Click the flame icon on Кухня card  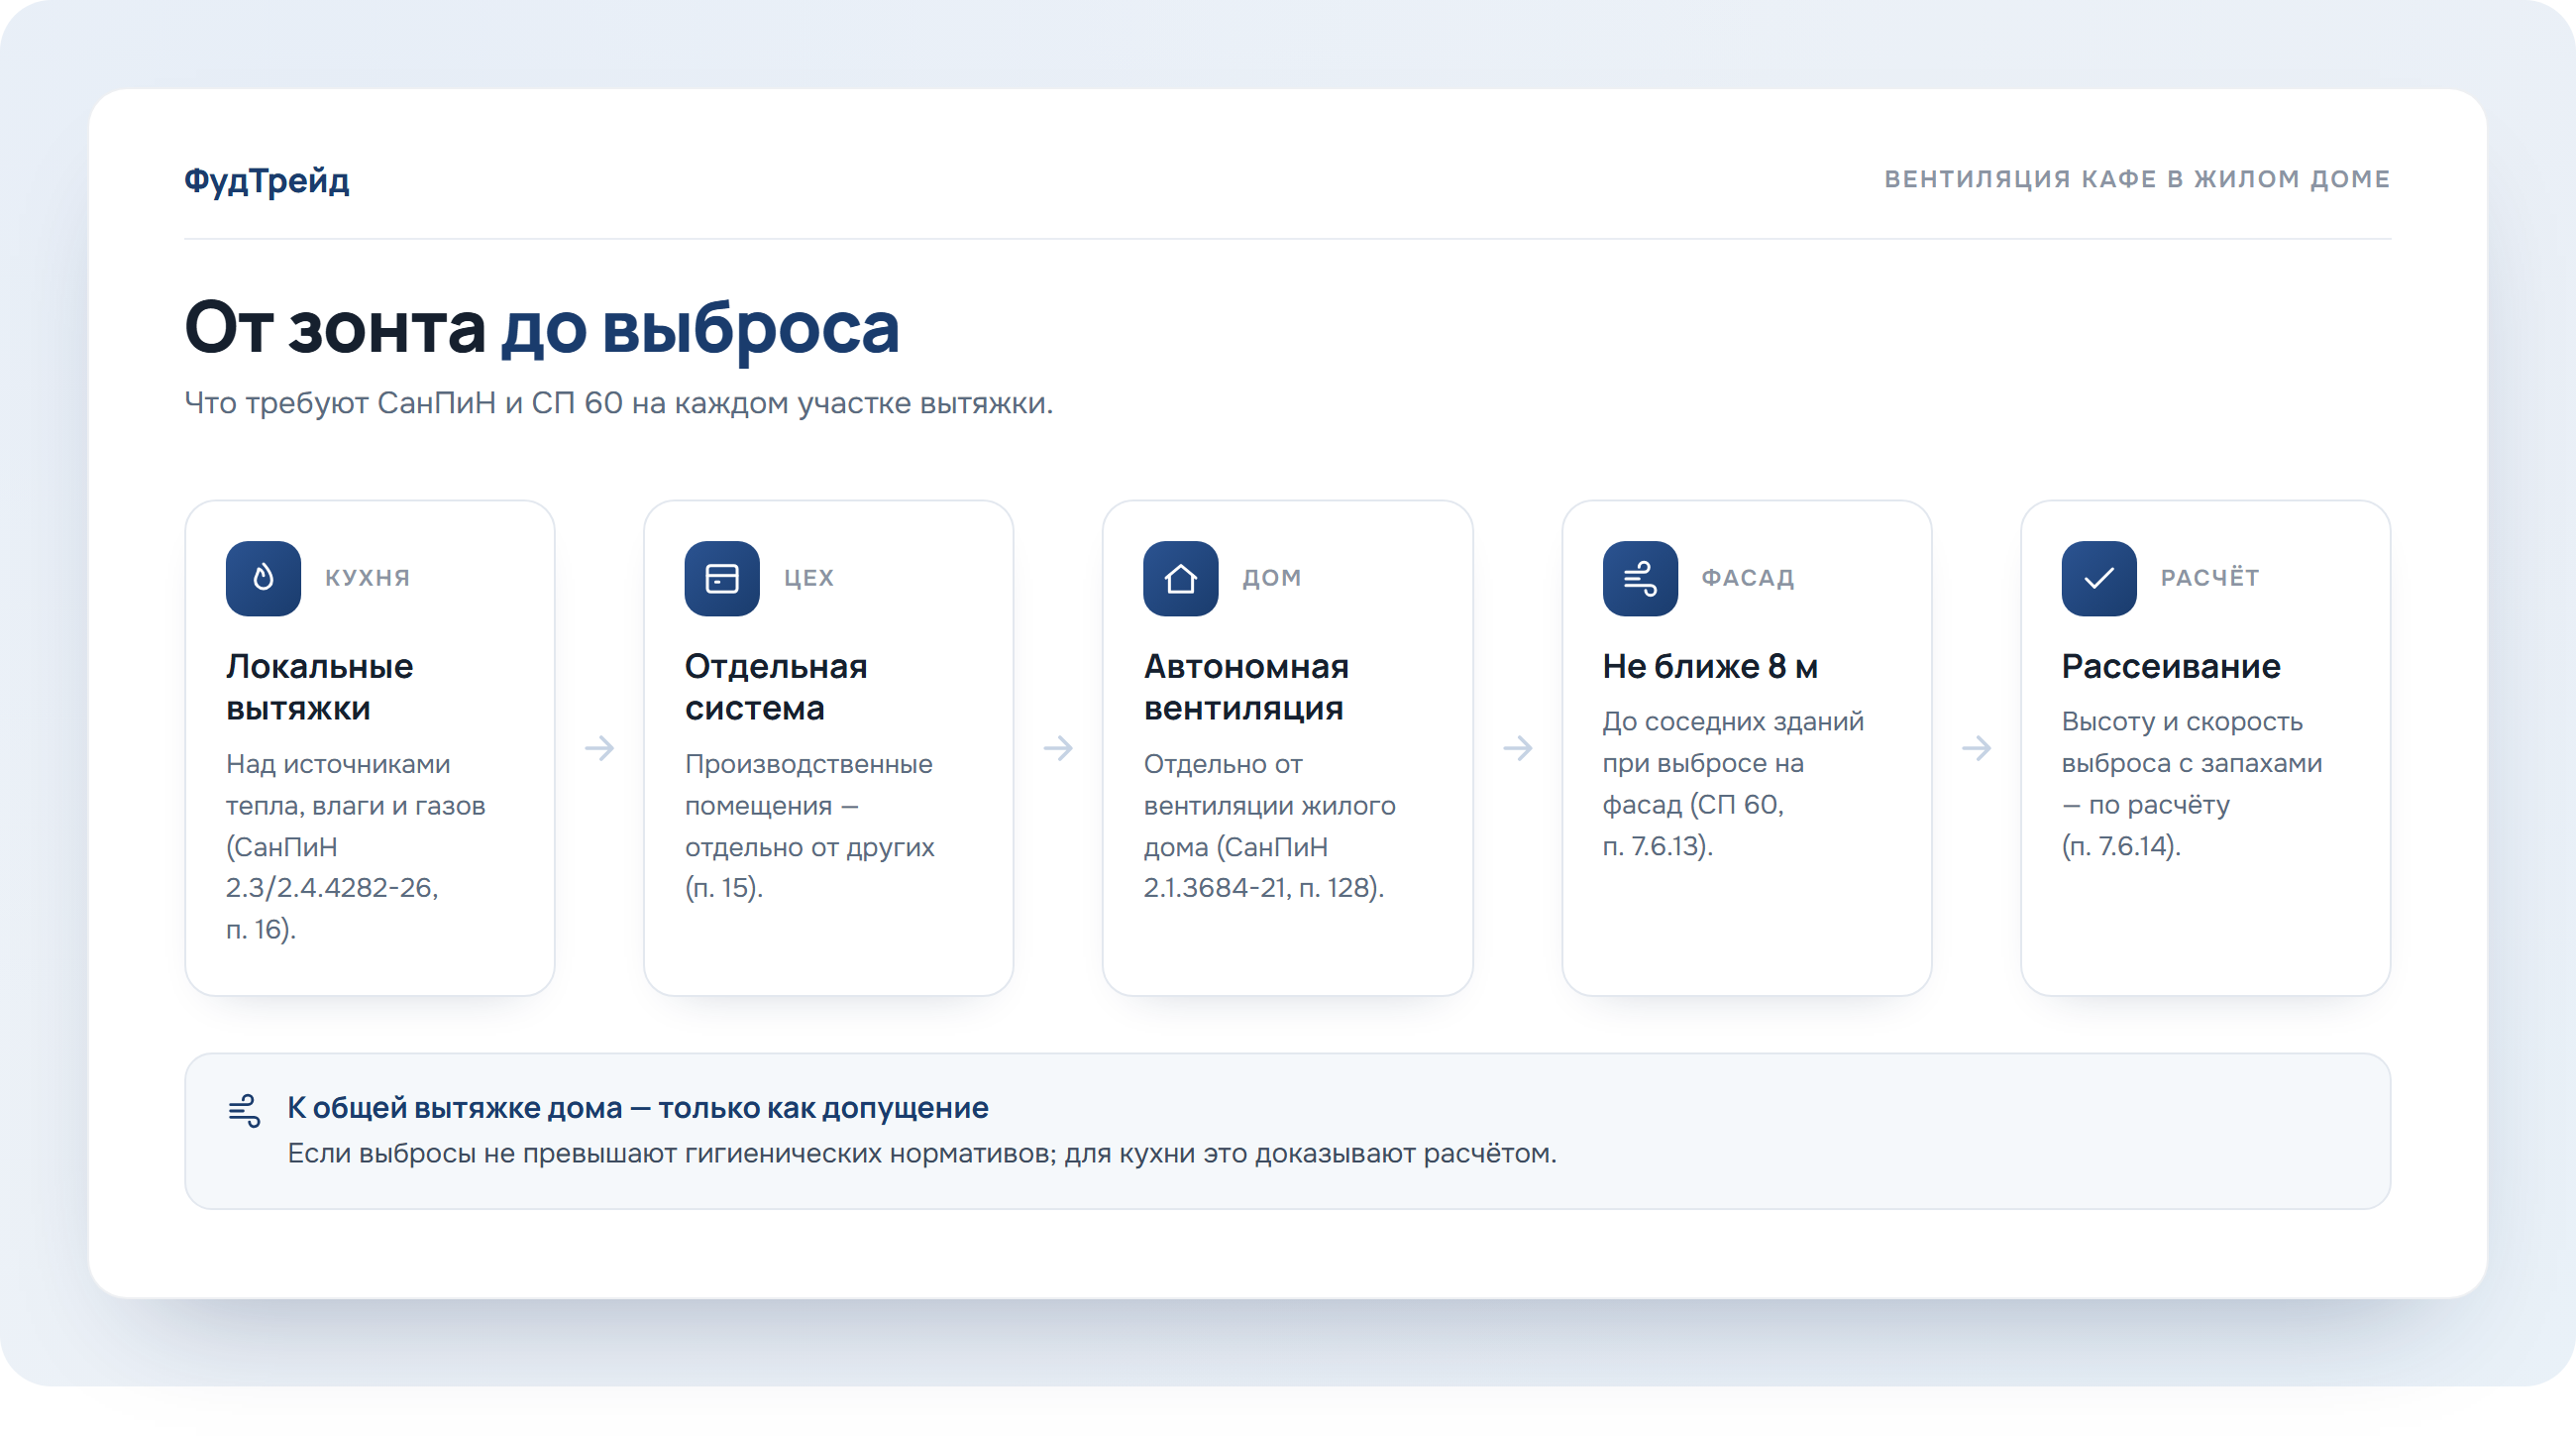pyautogui.click(x=263, y=578)
